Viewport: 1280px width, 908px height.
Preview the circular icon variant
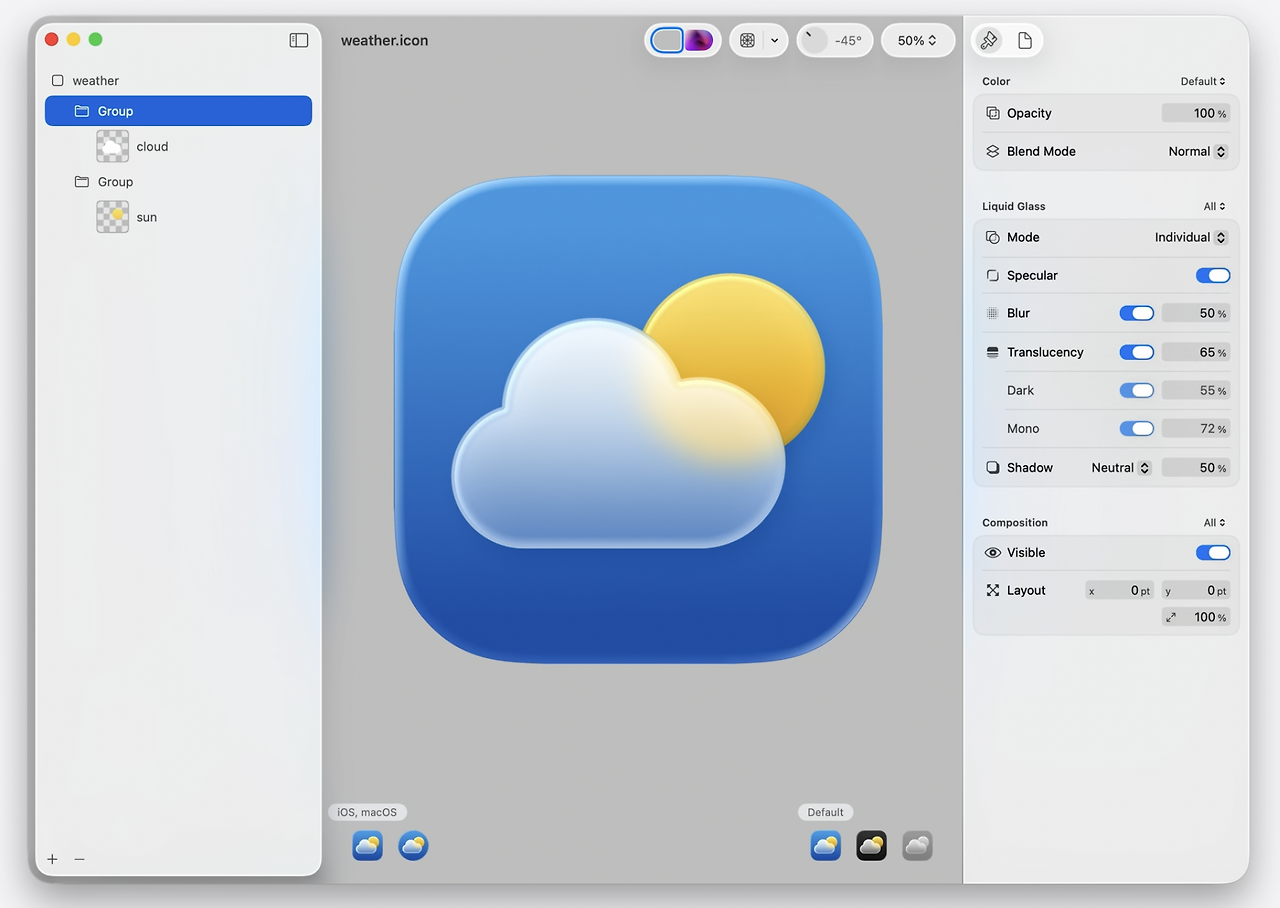click(x=413, y=845)
